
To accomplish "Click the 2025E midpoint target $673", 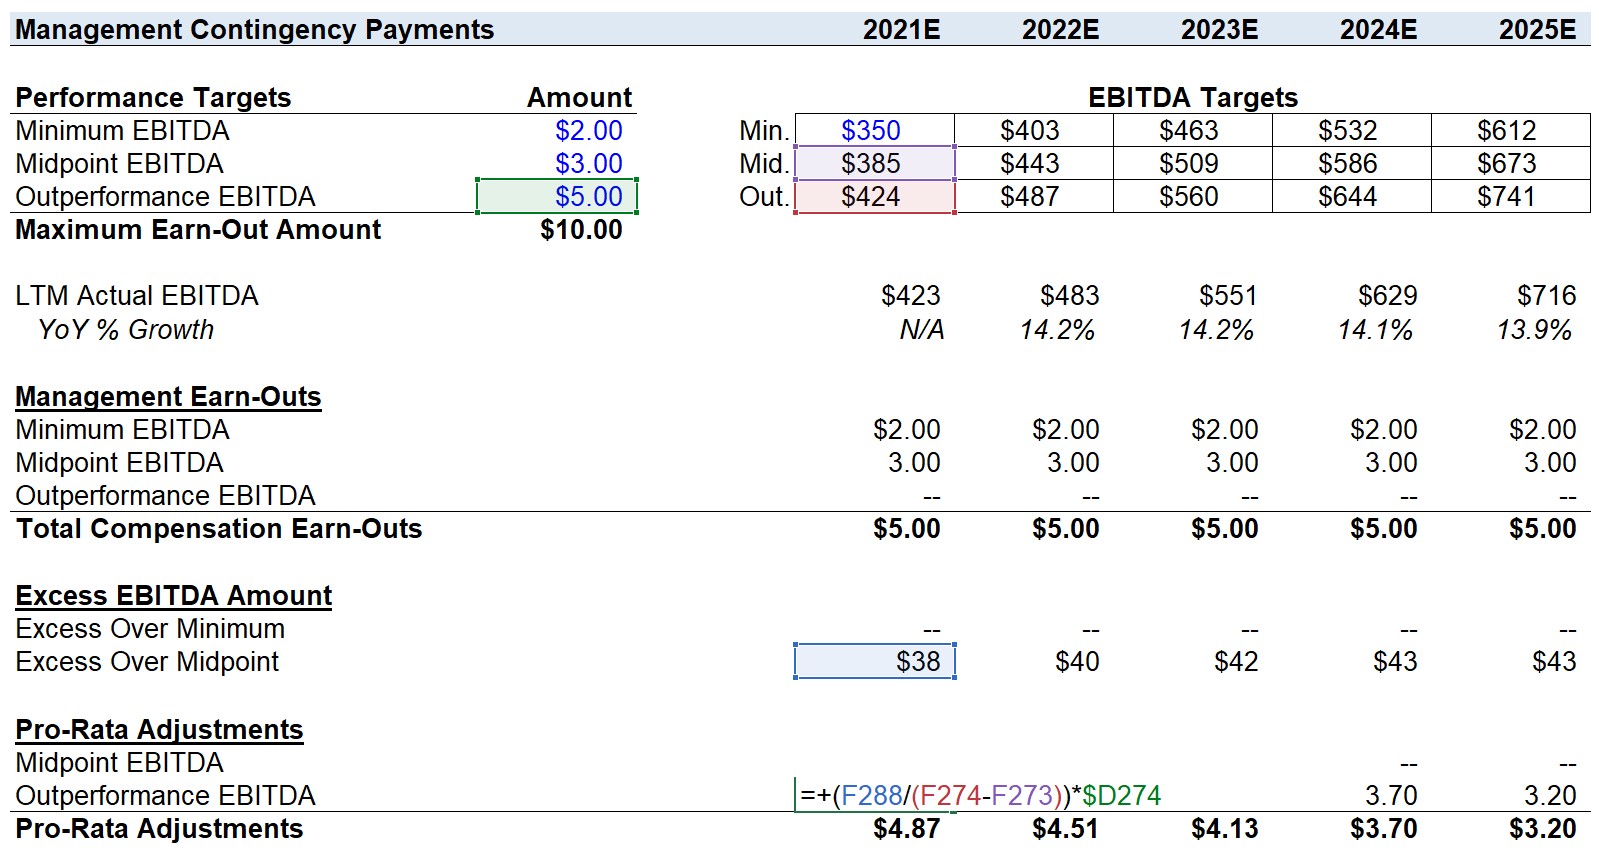I will (x=1511, y=163).
